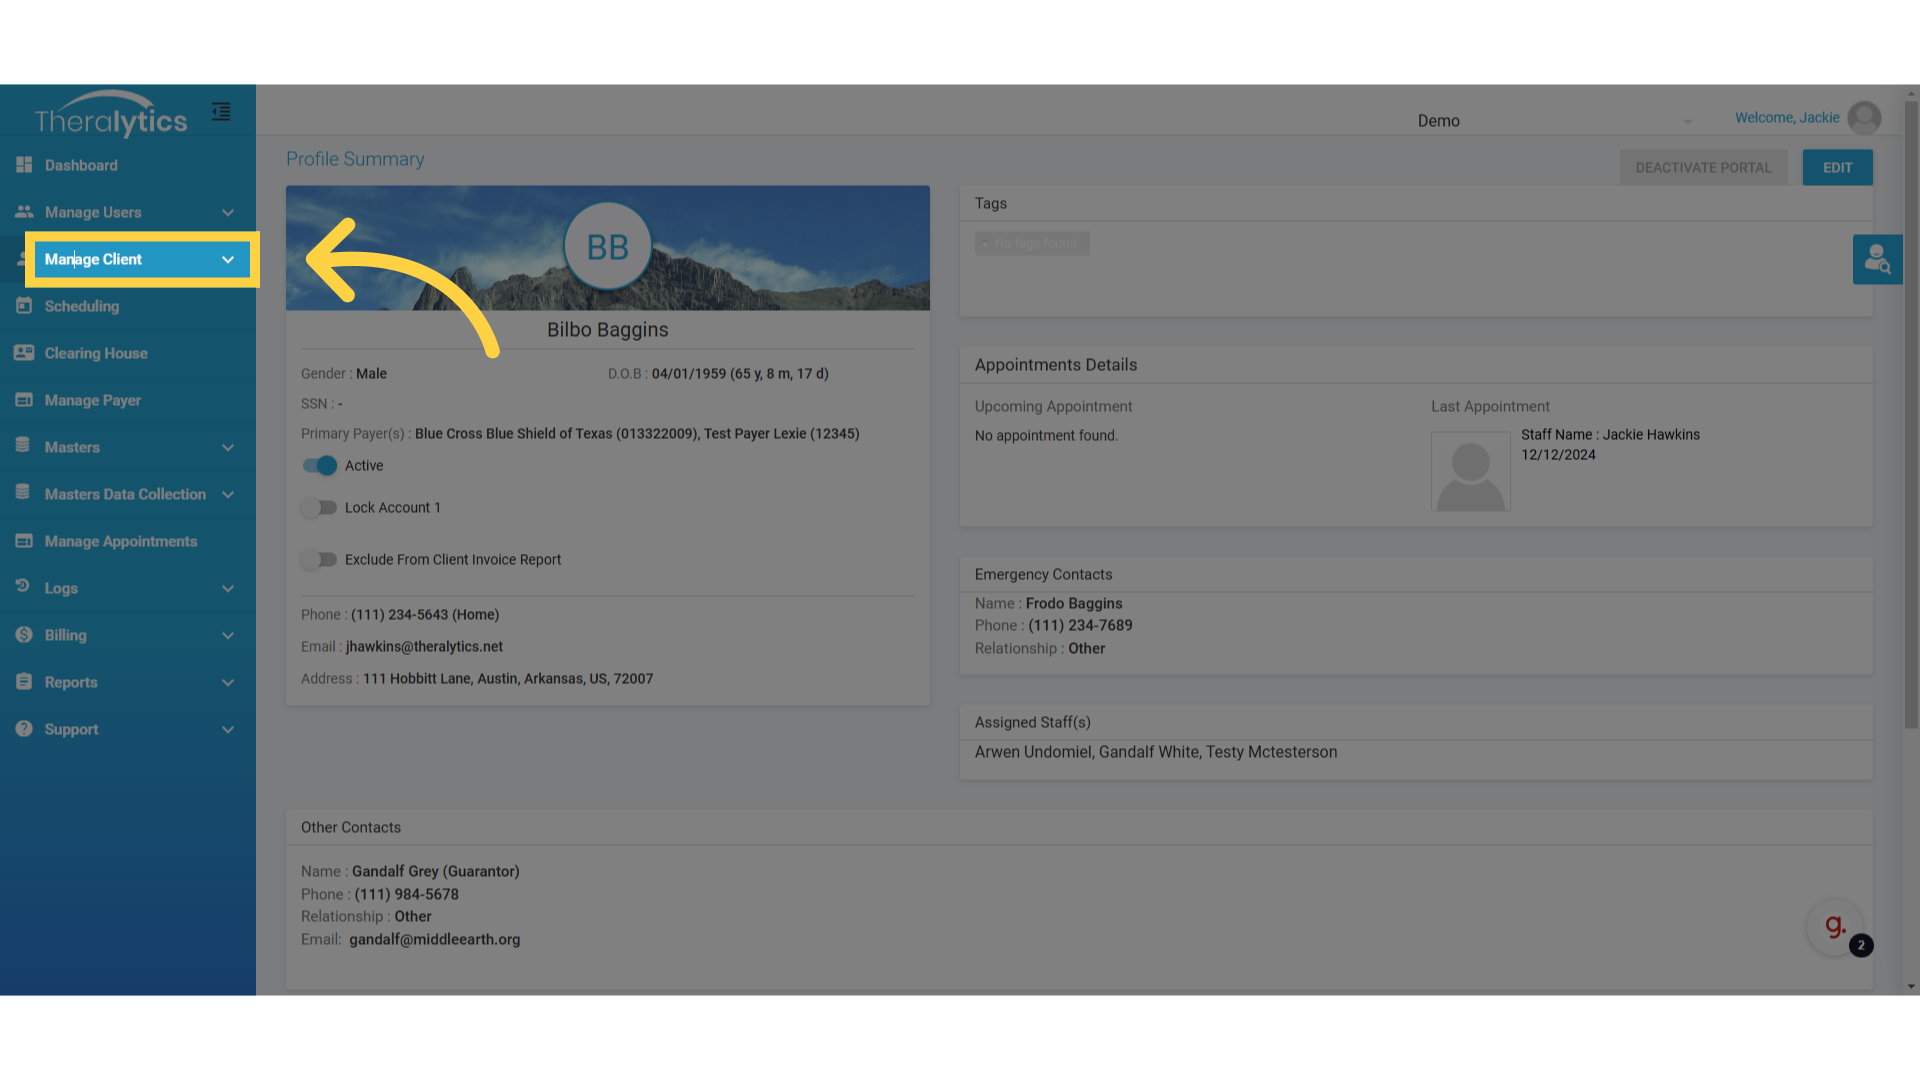
Task: Open the client search floating icon
Action: pyautogui.click(x=1877, y=260)
